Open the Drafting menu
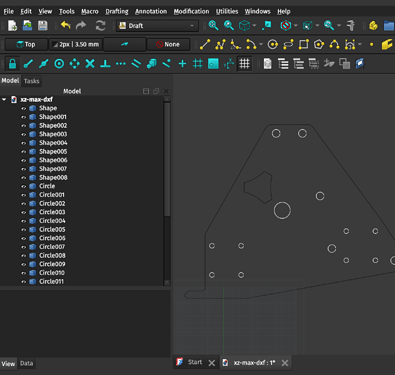Image resolution: width=395 pixels, height=375 pixels. (117, 11)
